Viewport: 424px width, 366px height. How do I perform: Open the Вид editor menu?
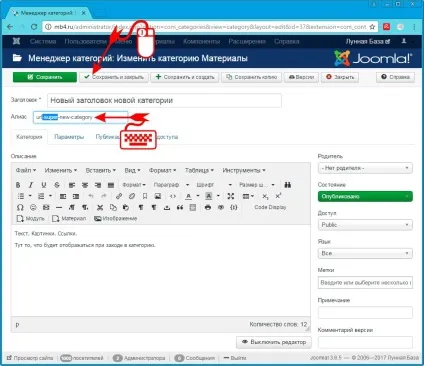tap(132, 170)
